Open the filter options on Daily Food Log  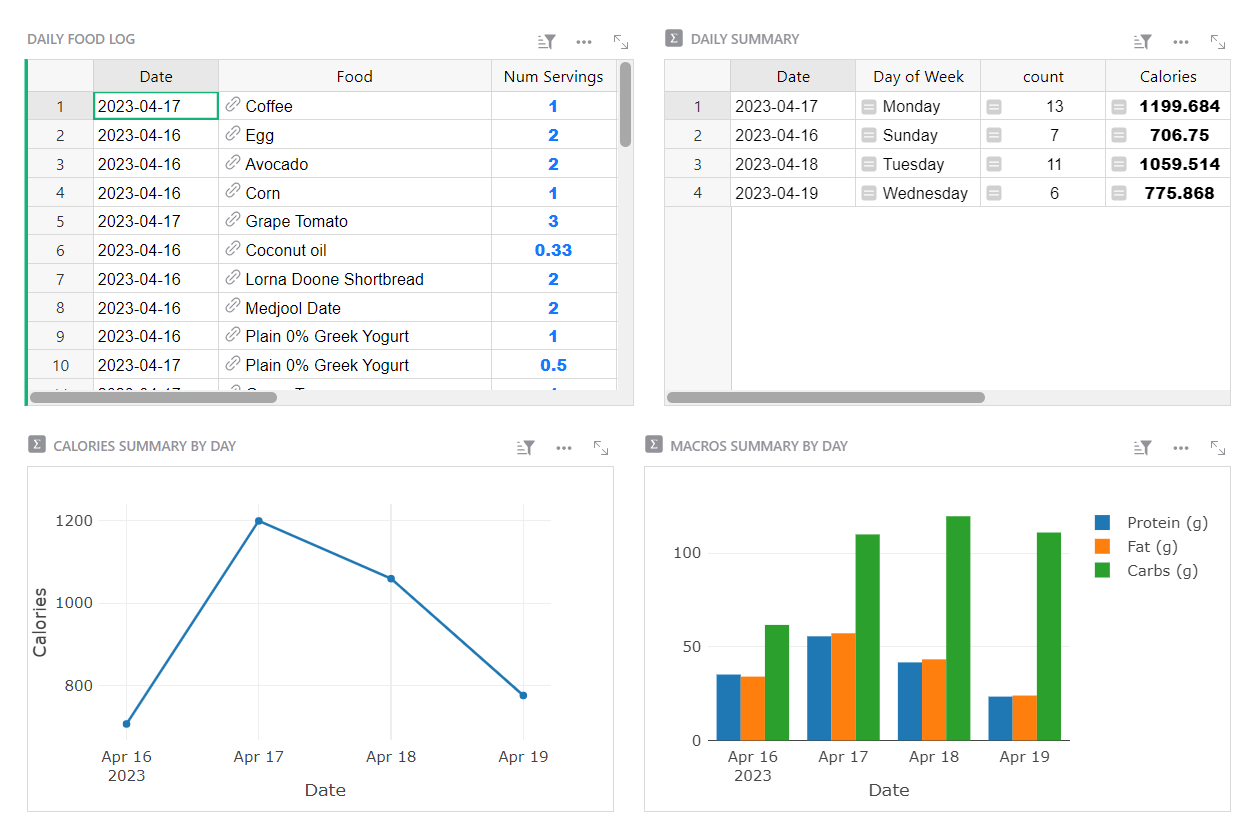pos(545,42)
